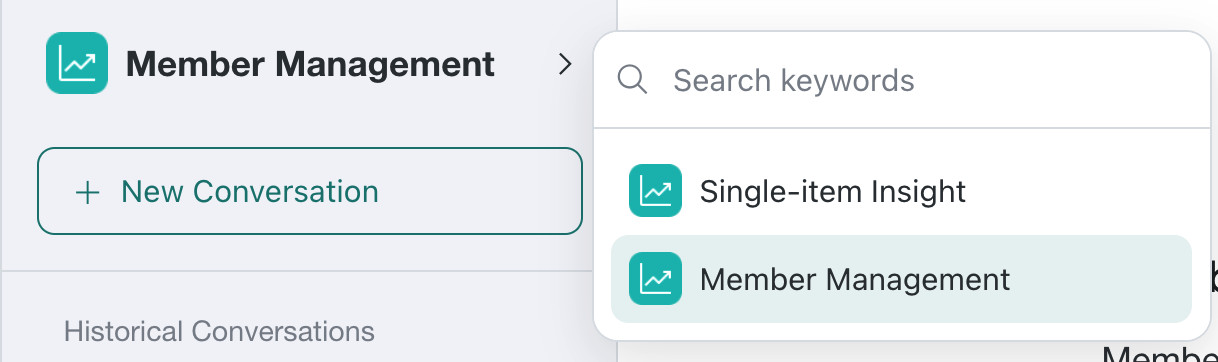
Task: Collapse the app switcher using the right chevron
Action: point(565,65)
